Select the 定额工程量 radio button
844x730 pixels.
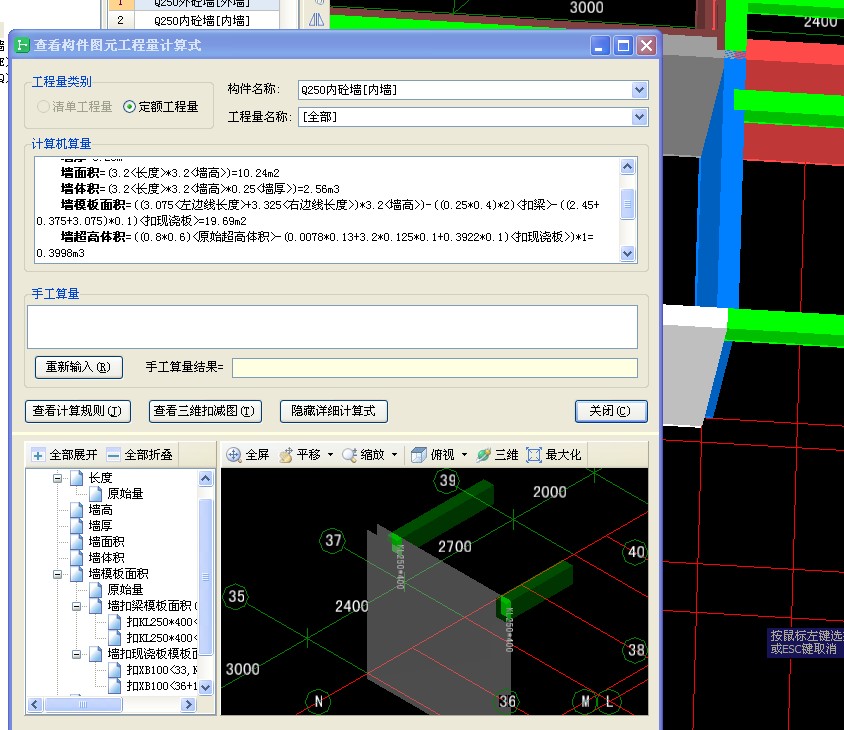click(129, 107)
